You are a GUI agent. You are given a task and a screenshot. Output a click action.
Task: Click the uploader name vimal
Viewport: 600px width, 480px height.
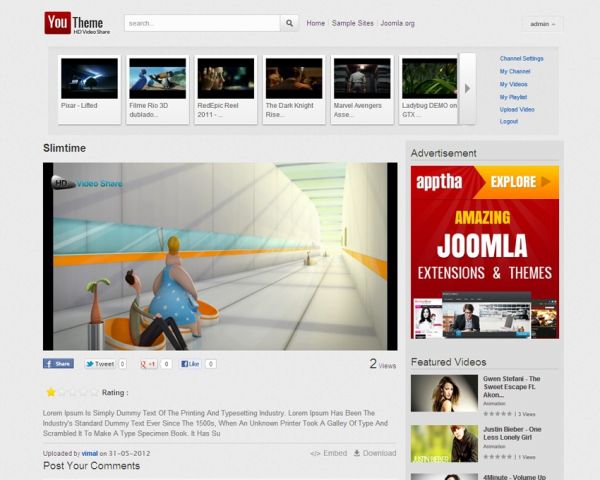[x=90, y=453]
